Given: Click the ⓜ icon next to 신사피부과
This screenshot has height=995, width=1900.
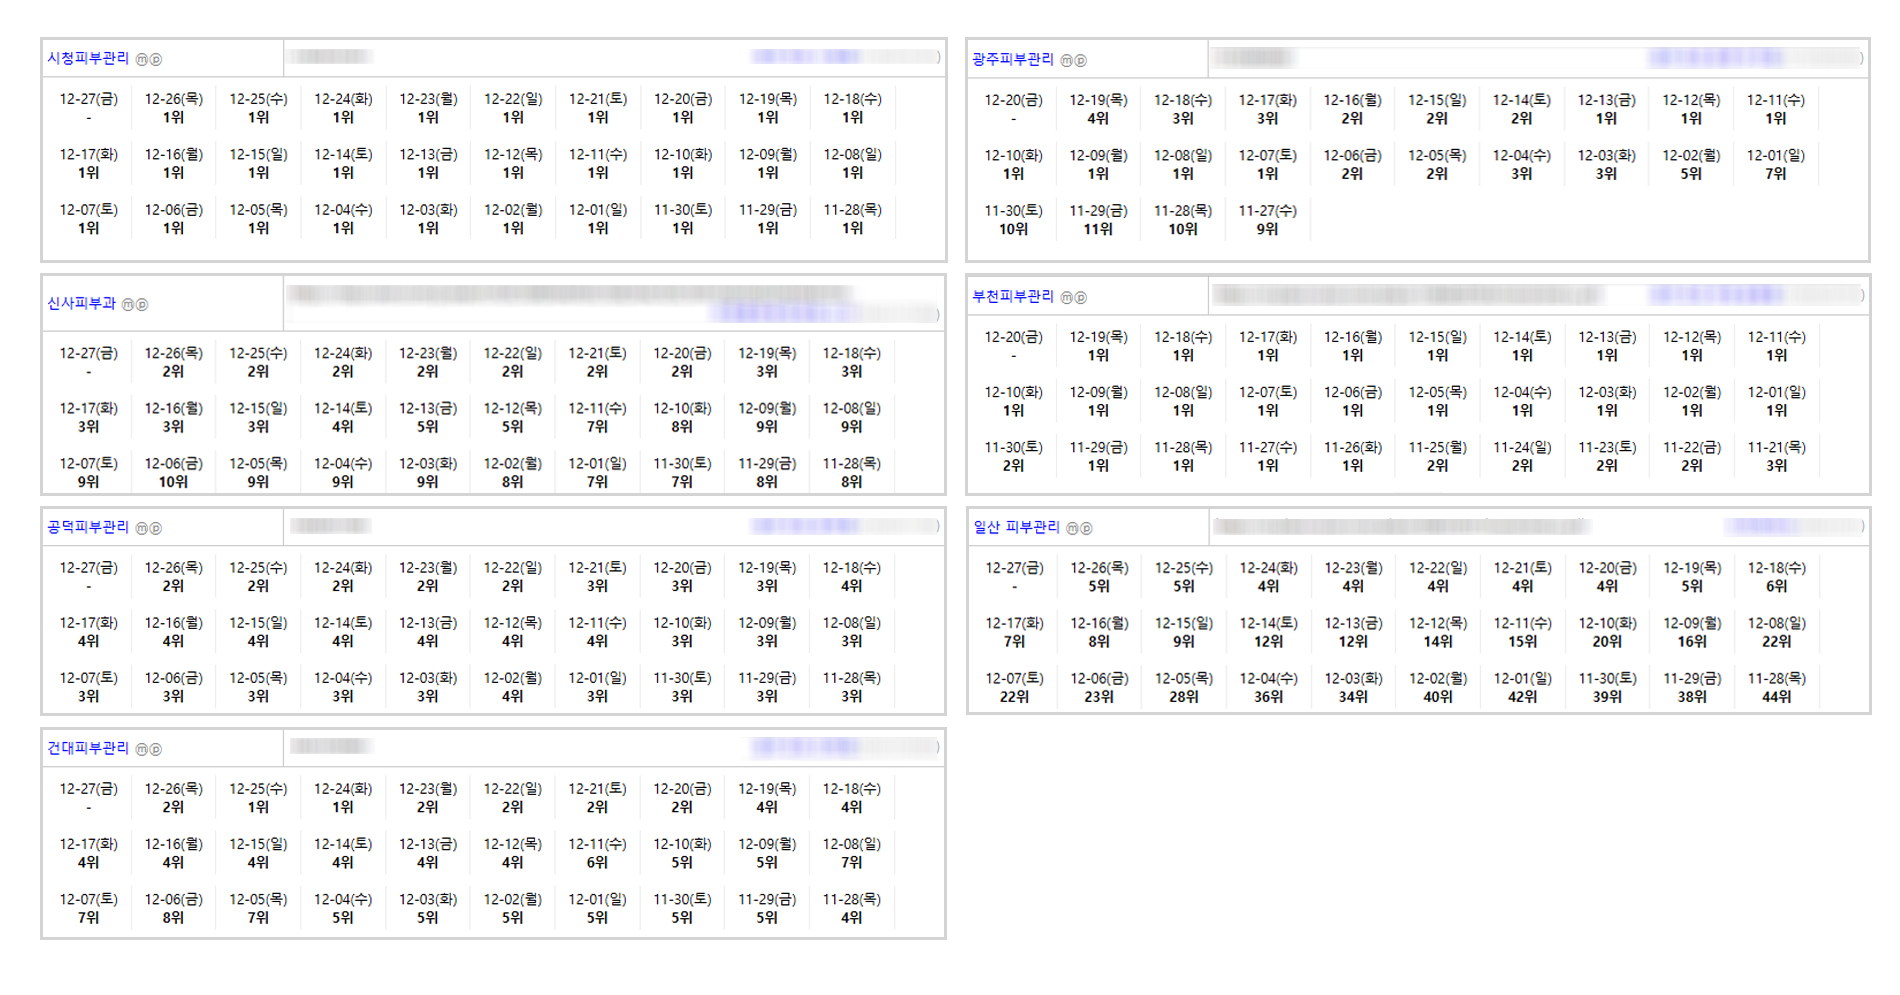Looking at the screenshot, I should click(128, 305).
